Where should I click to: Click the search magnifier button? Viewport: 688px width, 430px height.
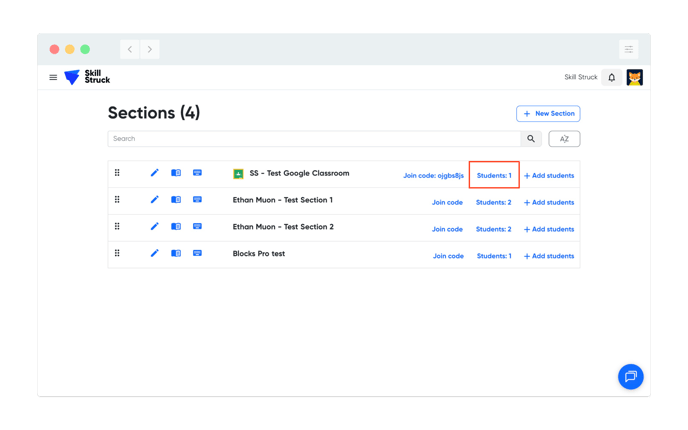click(x=532, y=139)
